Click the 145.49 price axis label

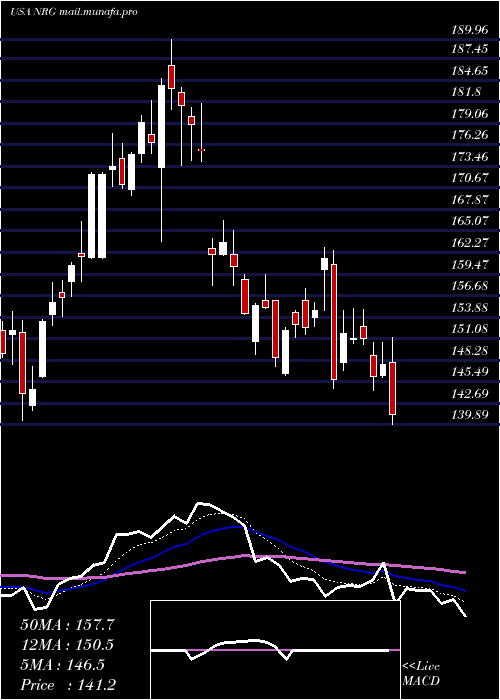tap(469, 371)
